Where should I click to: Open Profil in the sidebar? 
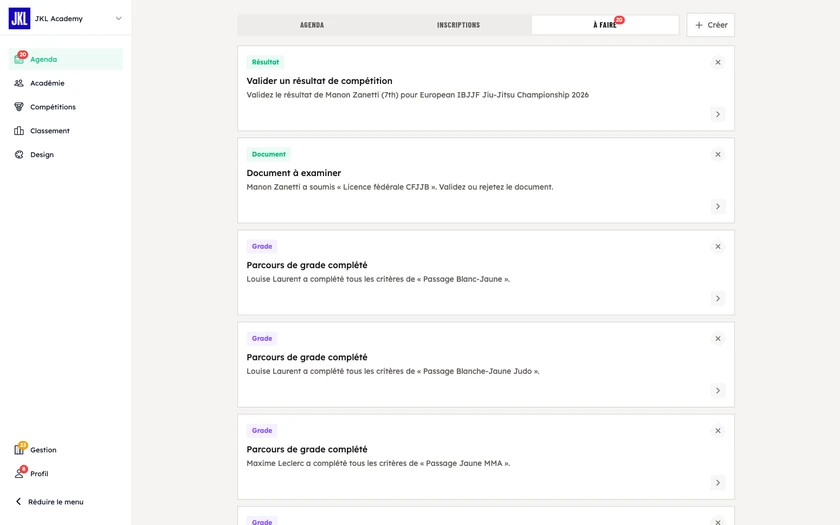click(66, 474)
